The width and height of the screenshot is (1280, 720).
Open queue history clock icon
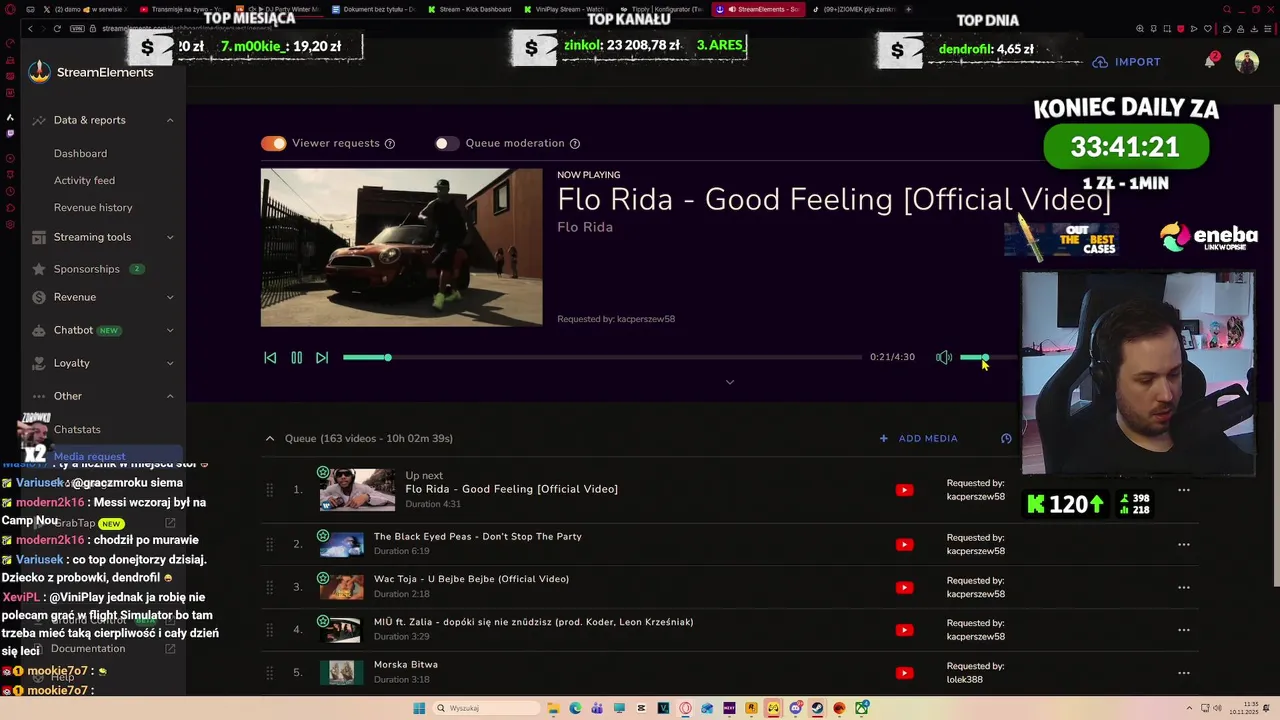(1006, 439)
